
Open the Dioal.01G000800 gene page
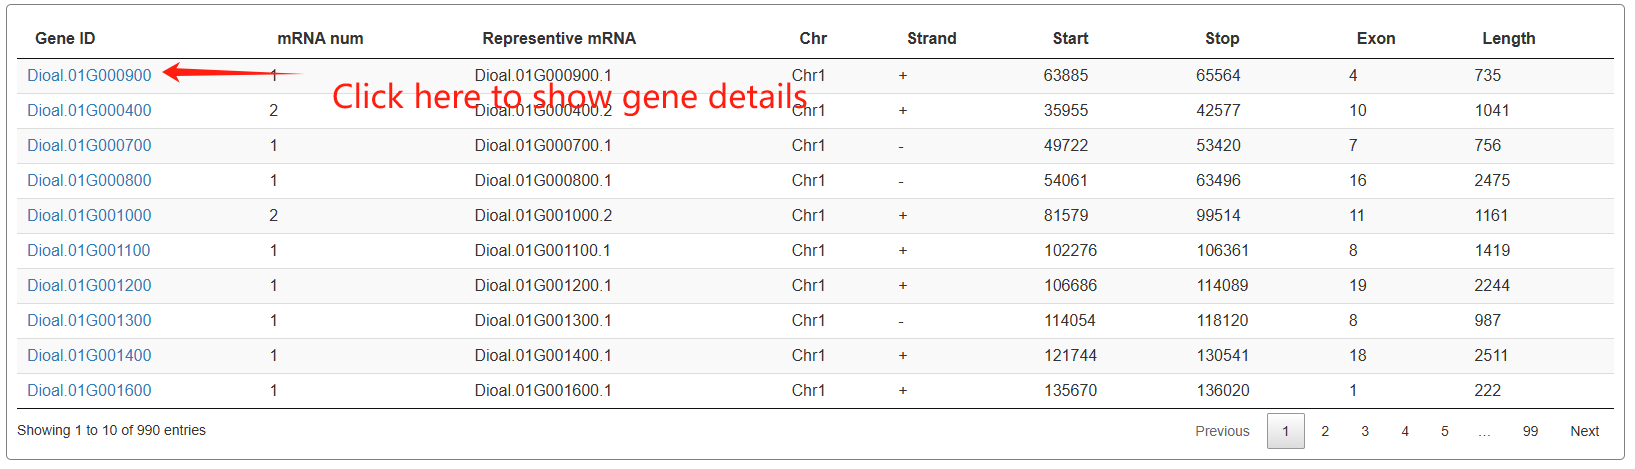pyautogui.click(x=89, y=181)
